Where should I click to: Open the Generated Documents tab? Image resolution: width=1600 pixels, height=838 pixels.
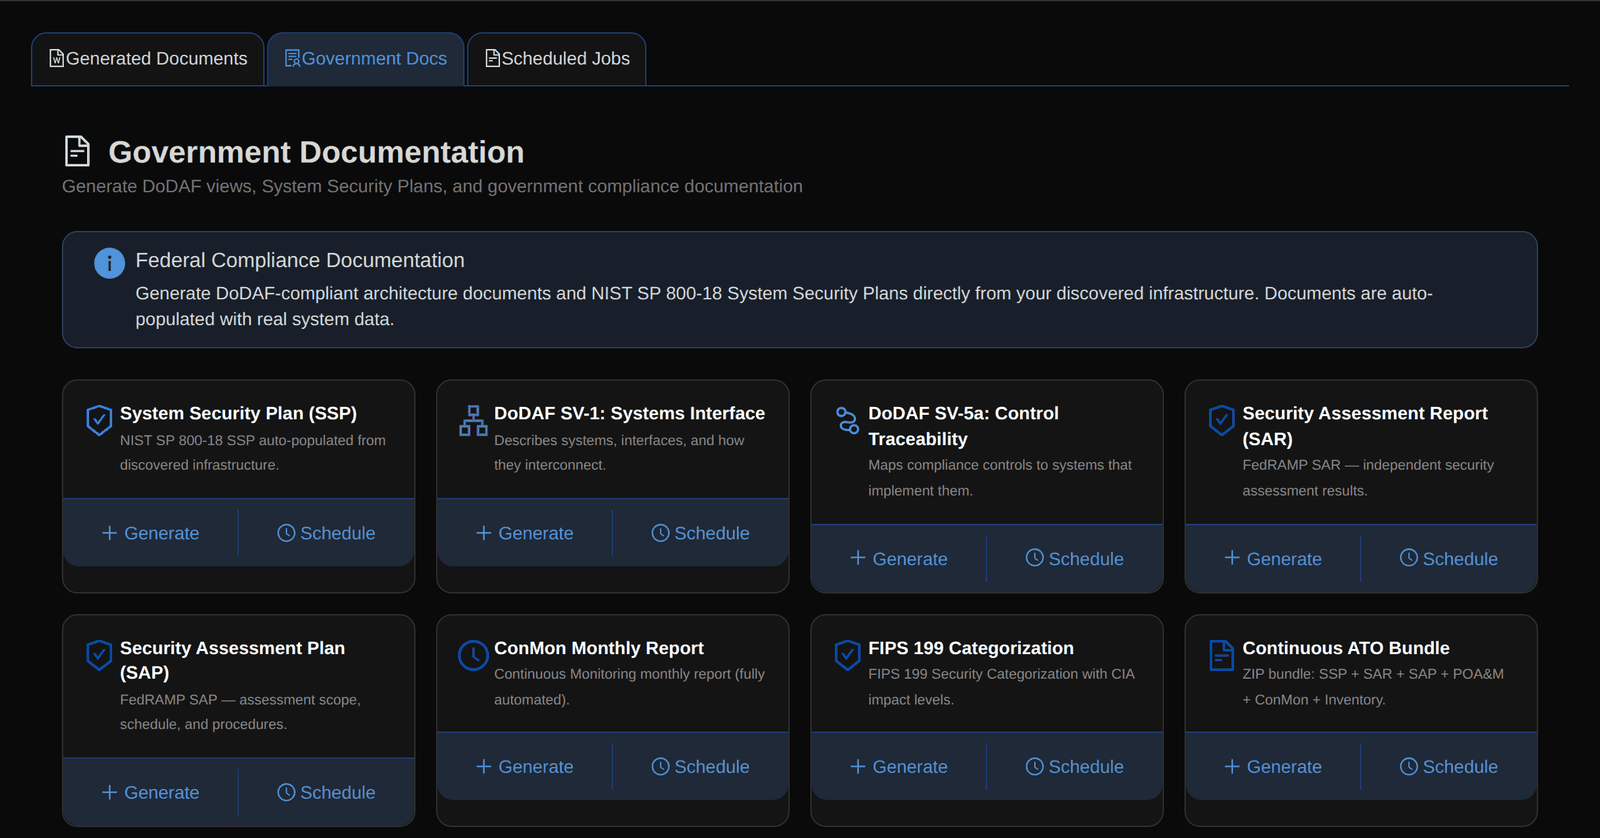[x=148, y=59]
